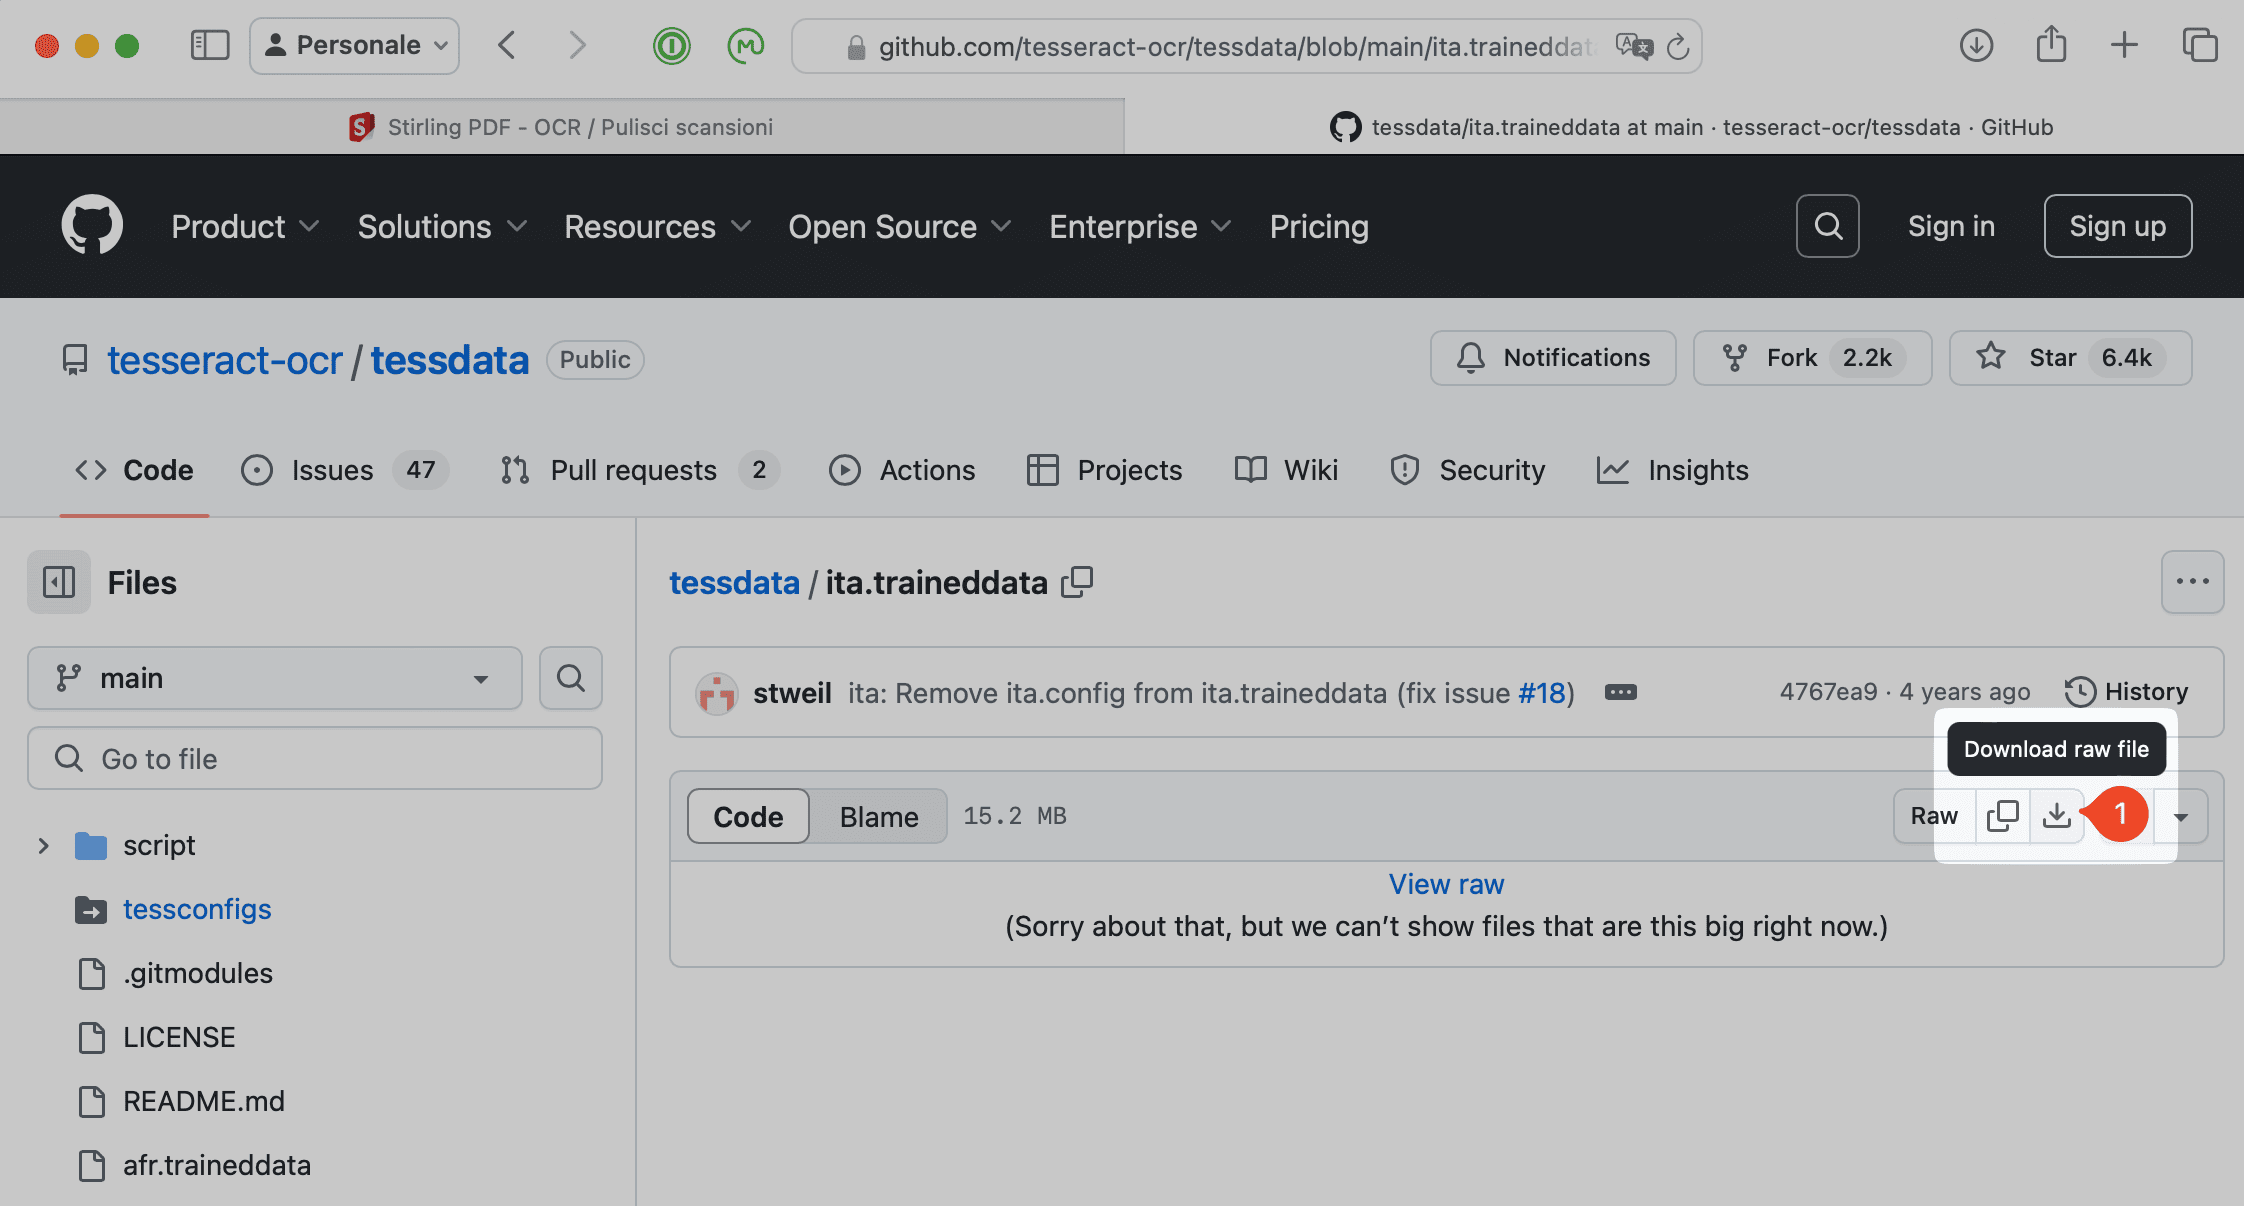The image size is (2244, 1206).
Task: Collapse the Files side panel
Action: 59,582
